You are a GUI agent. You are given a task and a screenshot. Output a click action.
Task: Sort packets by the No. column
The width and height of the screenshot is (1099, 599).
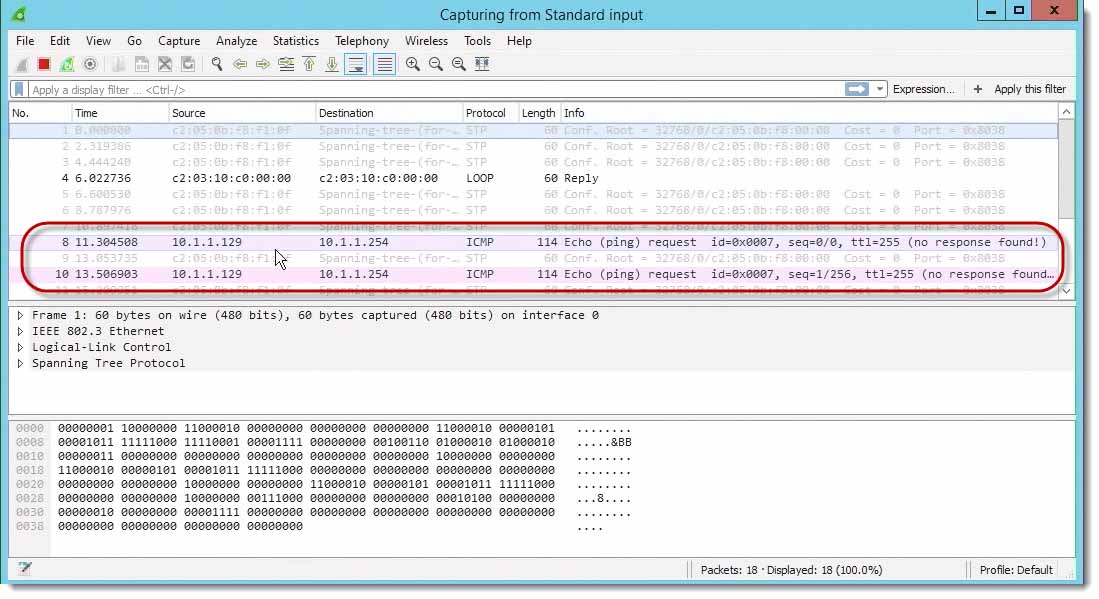tap(41, 113)
